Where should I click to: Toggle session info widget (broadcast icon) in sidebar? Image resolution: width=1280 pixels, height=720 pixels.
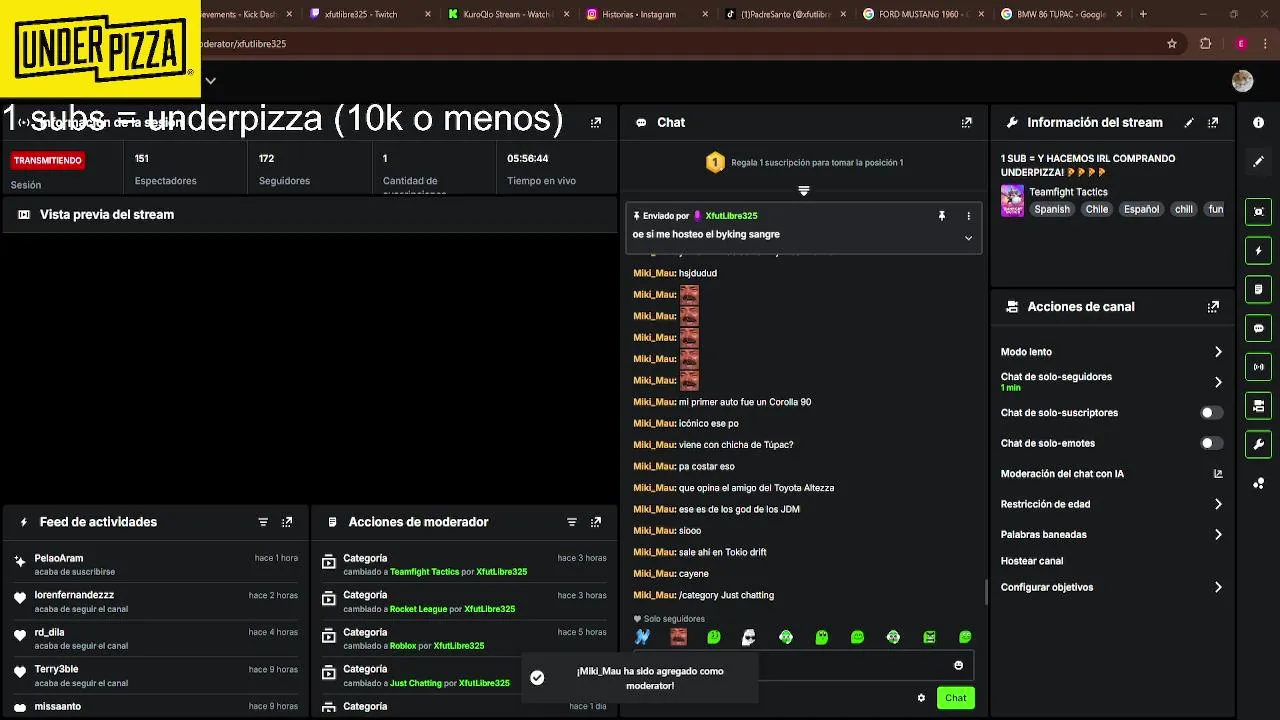1258,367
